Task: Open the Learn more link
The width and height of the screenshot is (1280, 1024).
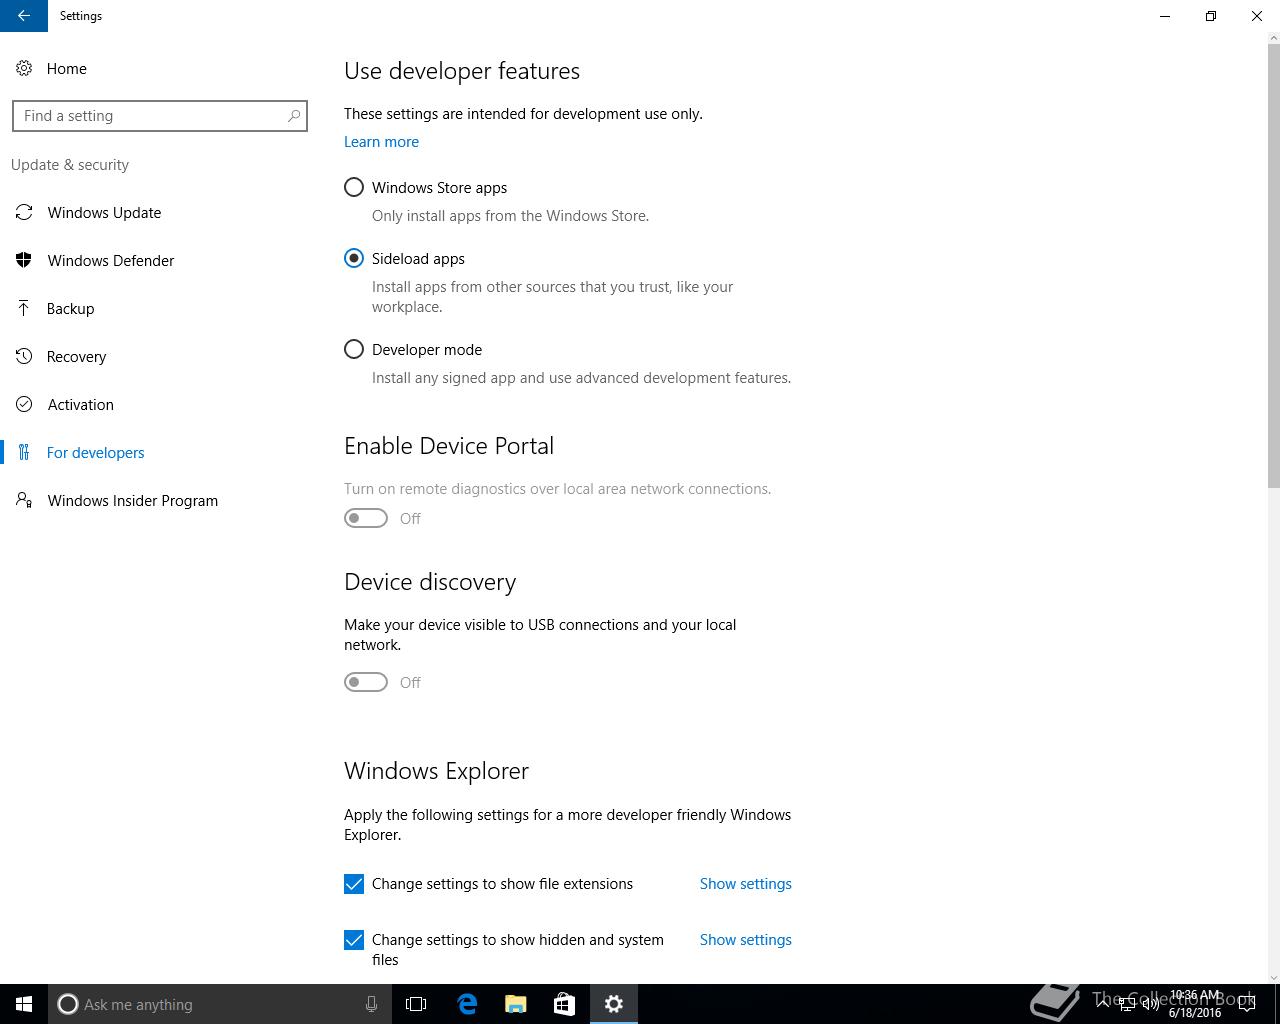Action: [381, 141]
